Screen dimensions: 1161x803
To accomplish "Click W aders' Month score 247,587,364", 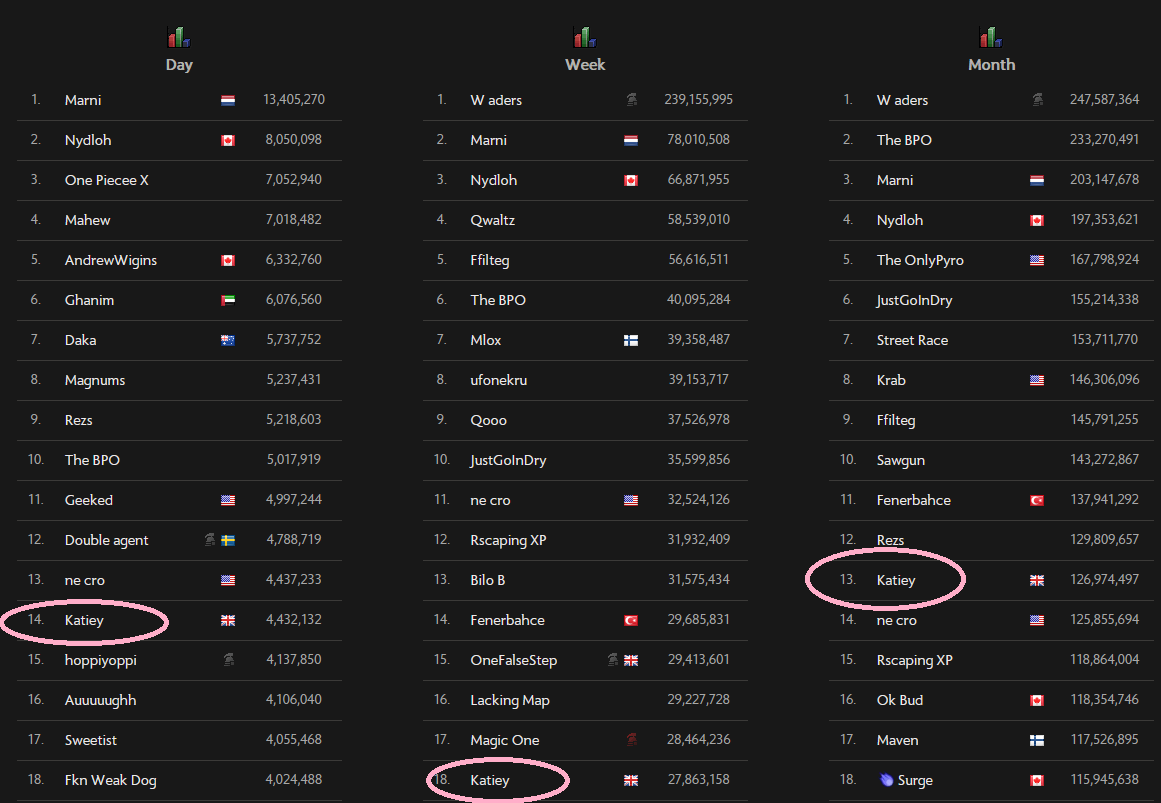I will point(1104,99).
